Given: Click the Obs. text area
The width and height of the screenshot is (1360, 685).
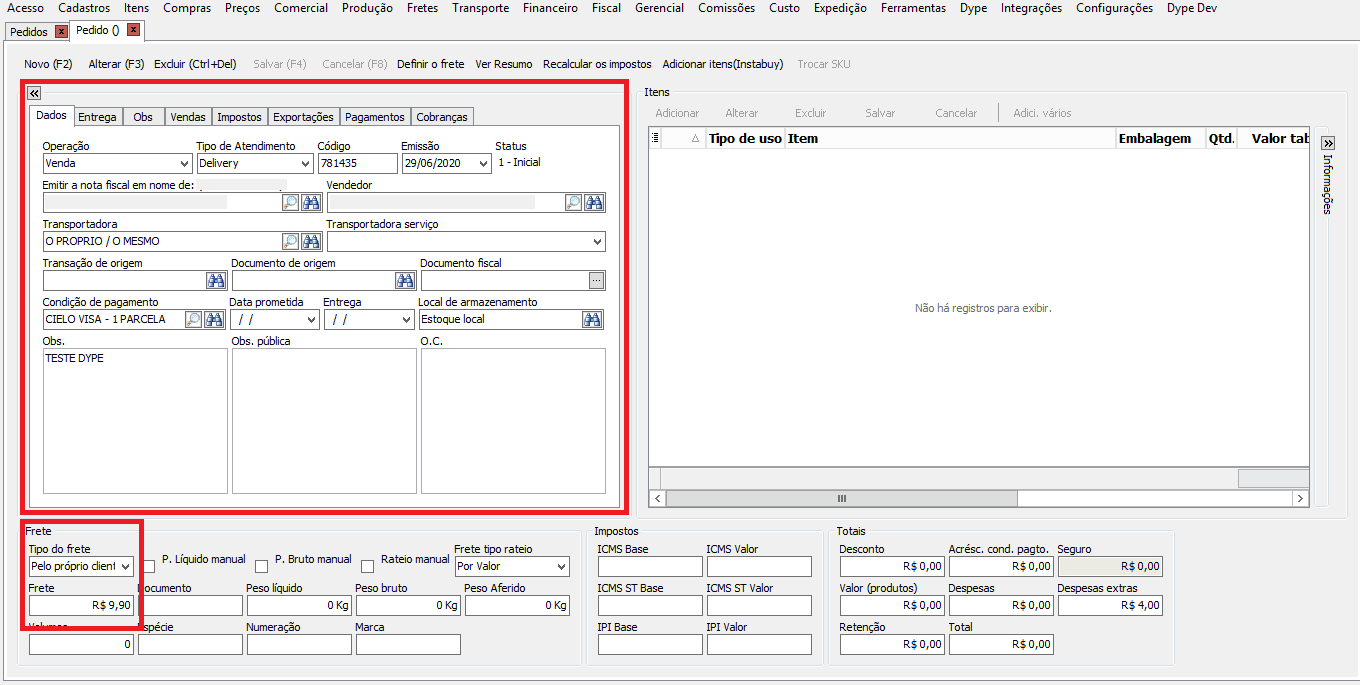Looking at the screenshot, I should pyautogui.click(x=135, y=421).
